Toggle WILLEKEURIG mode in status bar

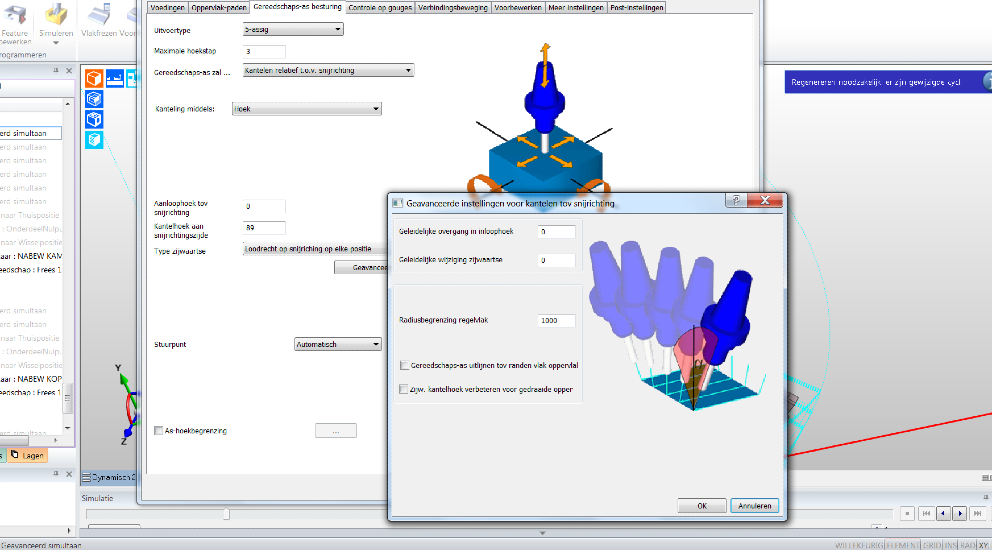859,545
